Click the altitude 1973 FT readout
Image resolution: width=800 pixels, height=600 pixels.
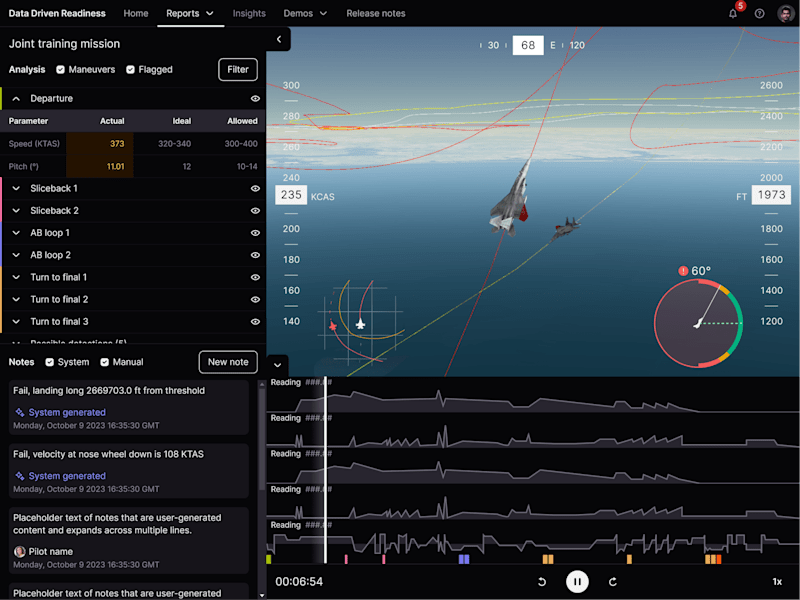tap(771, 195)
